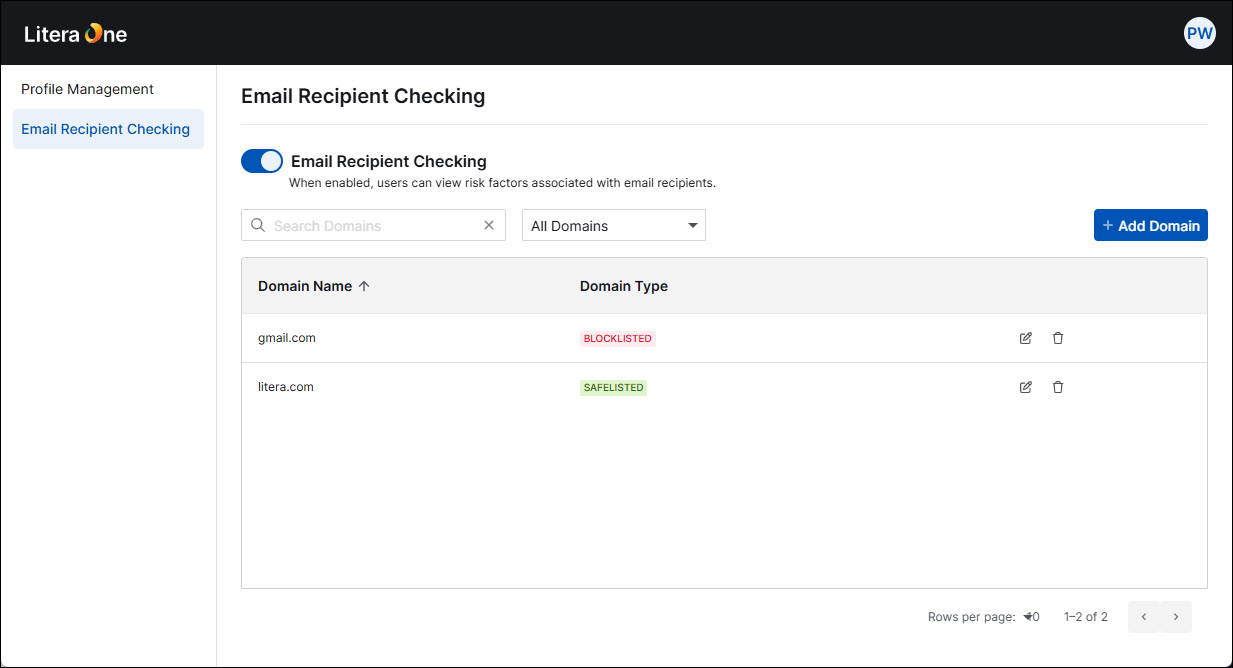The image size is (1233, 668).
Task: Select Profile Management in the sidebar
Action: click(x=87, y=89)
